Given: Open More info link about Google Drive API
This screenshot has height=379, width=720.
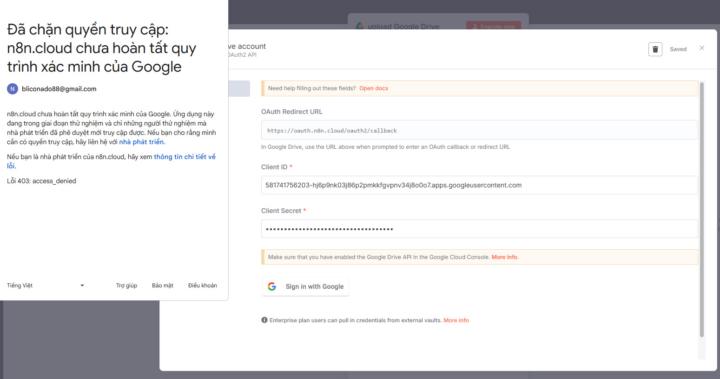Looking at the screenshot, I should (x=504, y=257).
